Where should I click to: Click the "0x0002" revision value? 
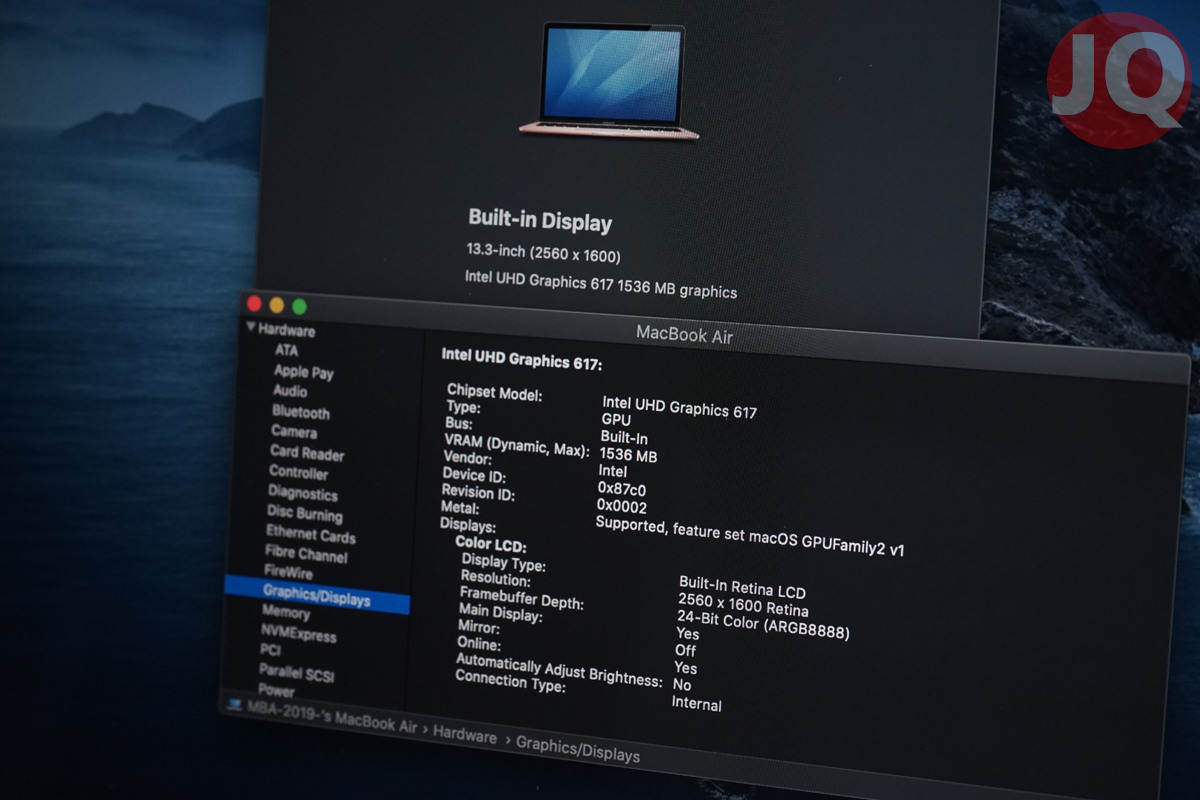pos(621,506)
